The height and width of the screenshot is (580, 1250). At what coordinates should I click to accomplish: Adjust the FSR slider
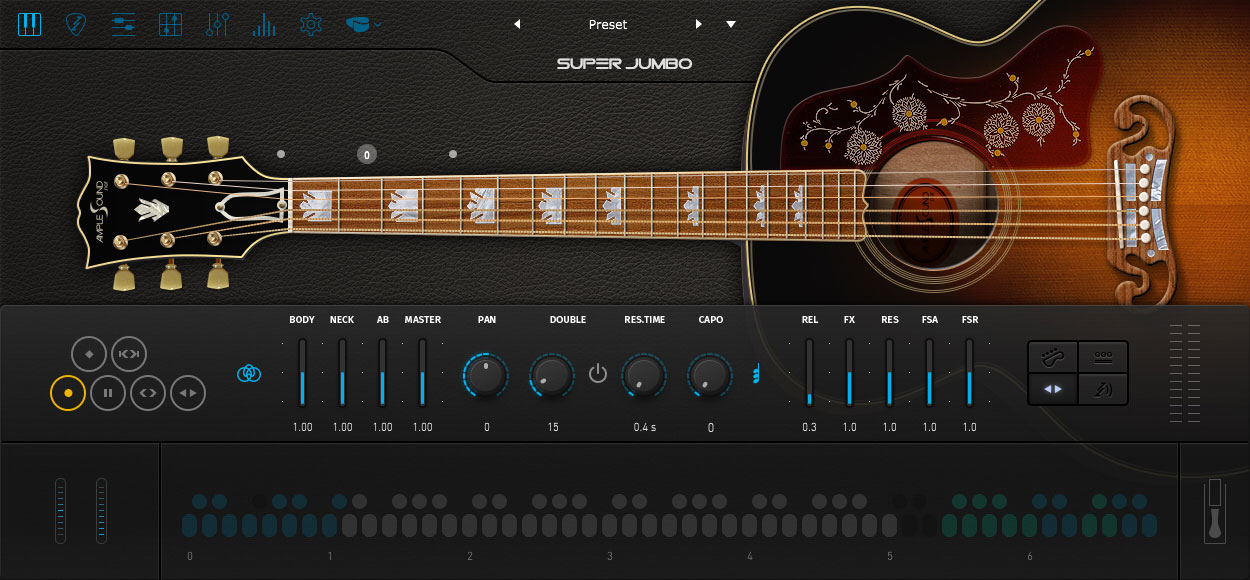click(969, 372)
